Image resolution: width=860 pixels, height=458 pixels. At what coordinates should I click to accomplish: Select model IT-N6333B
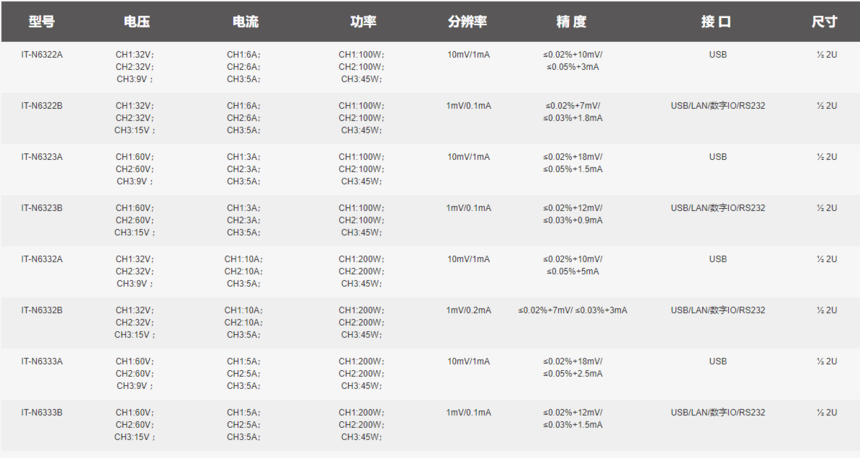42,412
